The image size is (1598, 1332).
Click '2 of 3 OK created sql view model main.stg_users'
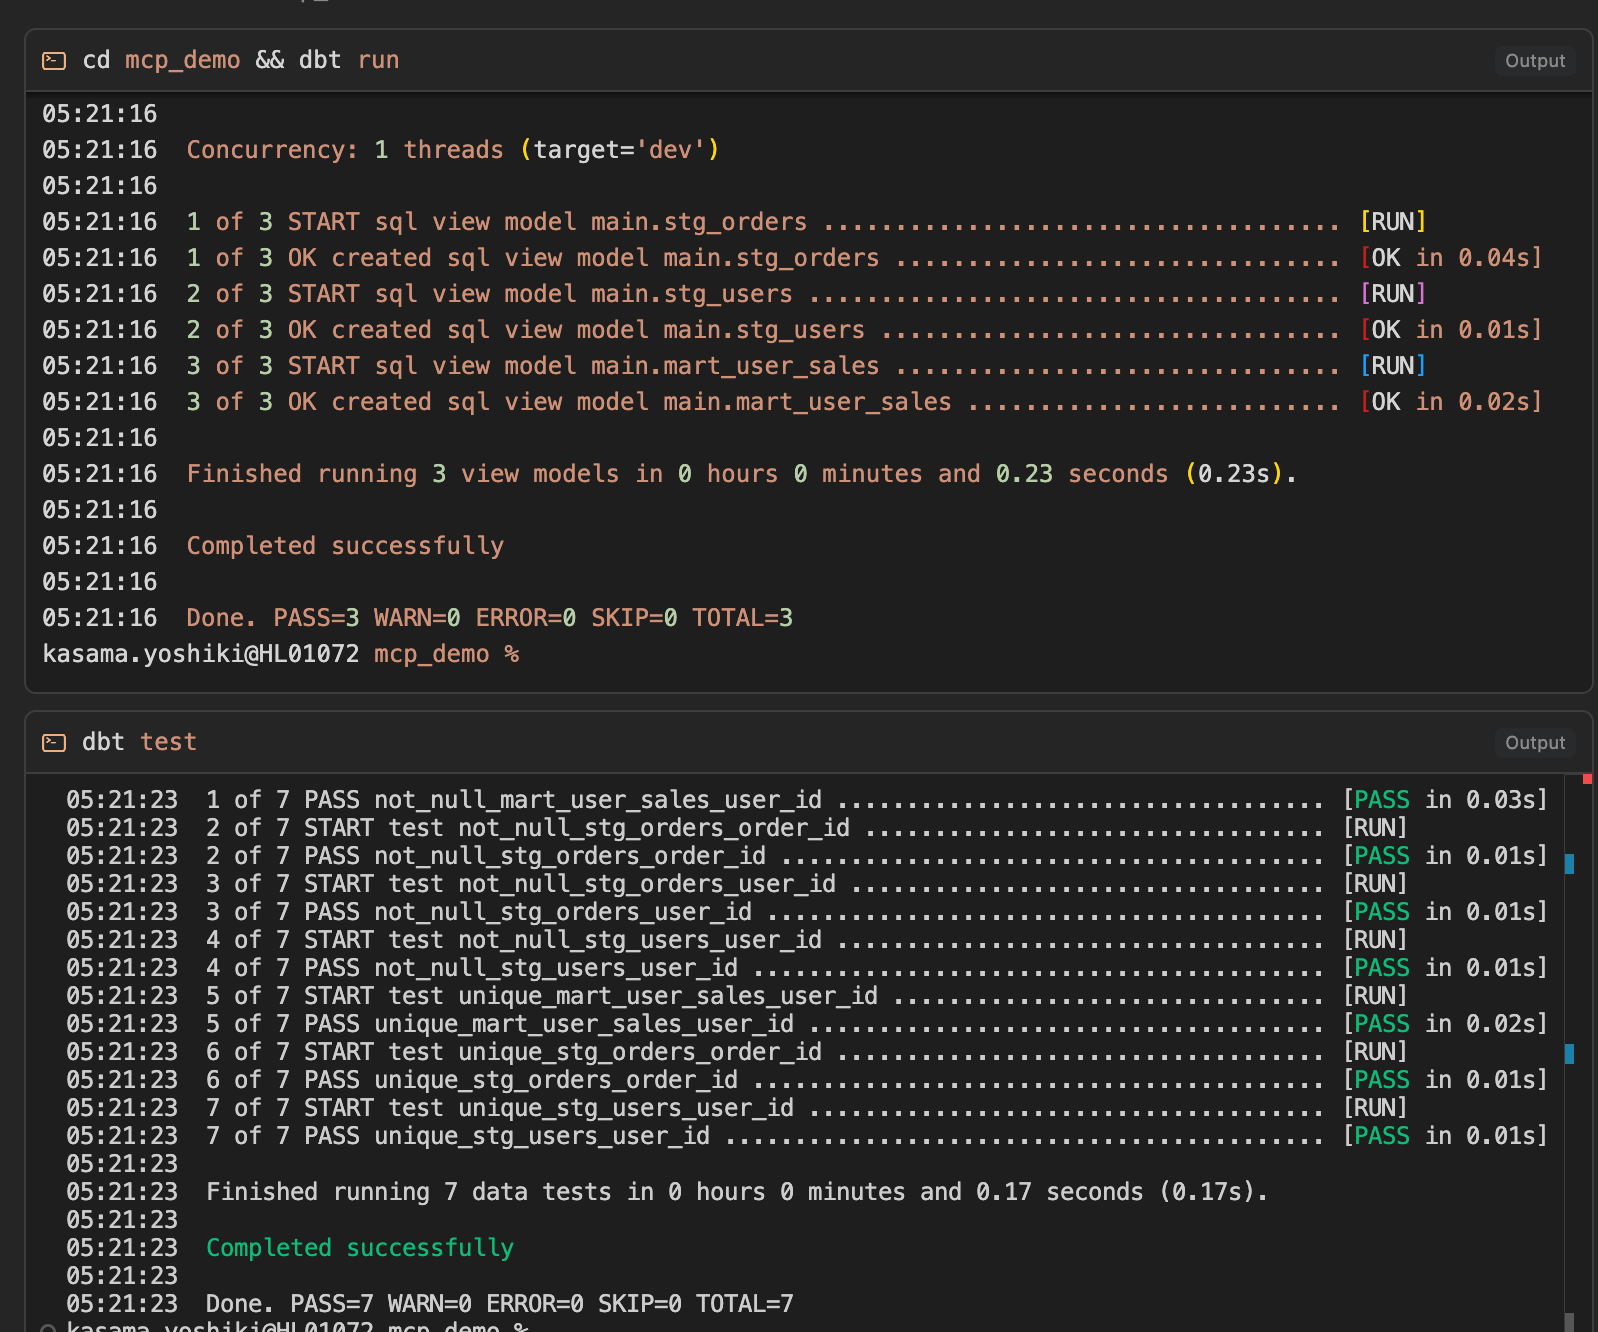coord(526,330)
